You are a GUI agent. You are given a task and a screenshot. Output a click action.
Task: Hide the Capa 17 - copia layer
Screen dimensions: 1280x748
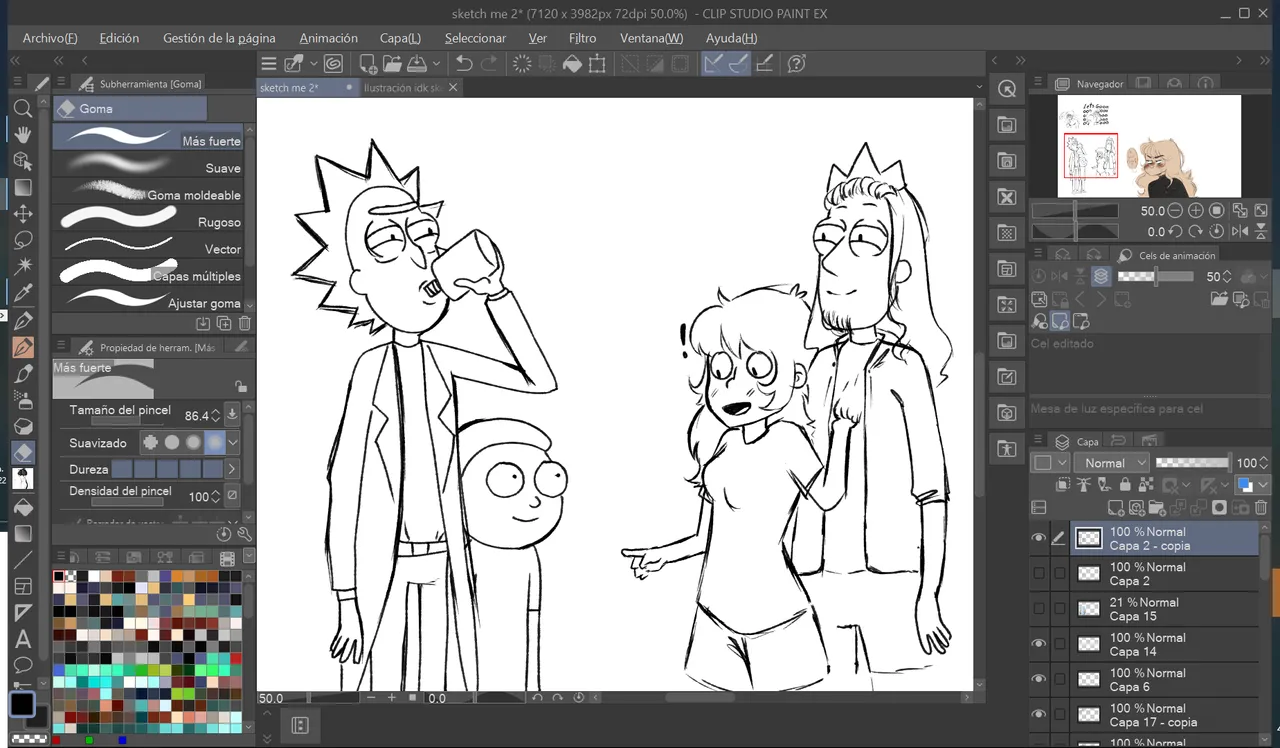tap(1039, 714)
